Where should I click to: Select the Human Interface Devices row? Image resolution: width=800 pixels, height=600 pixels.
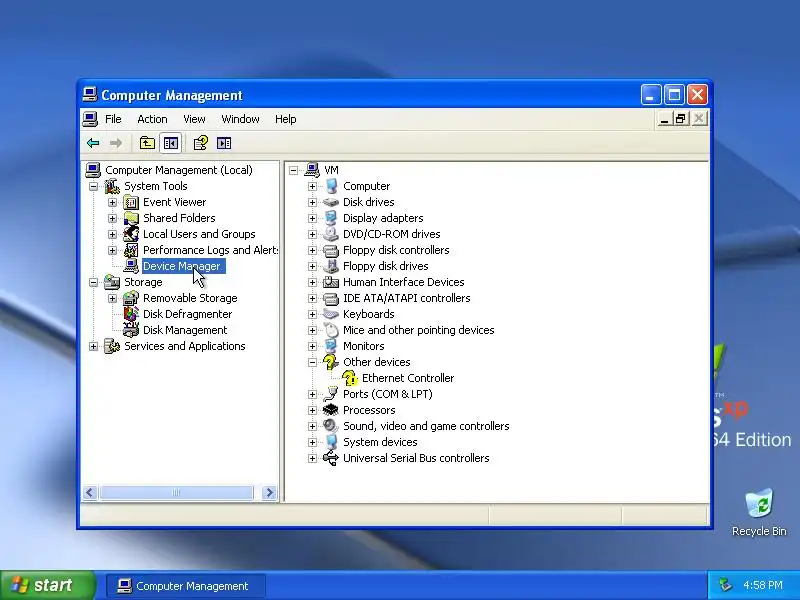point(404,282)
